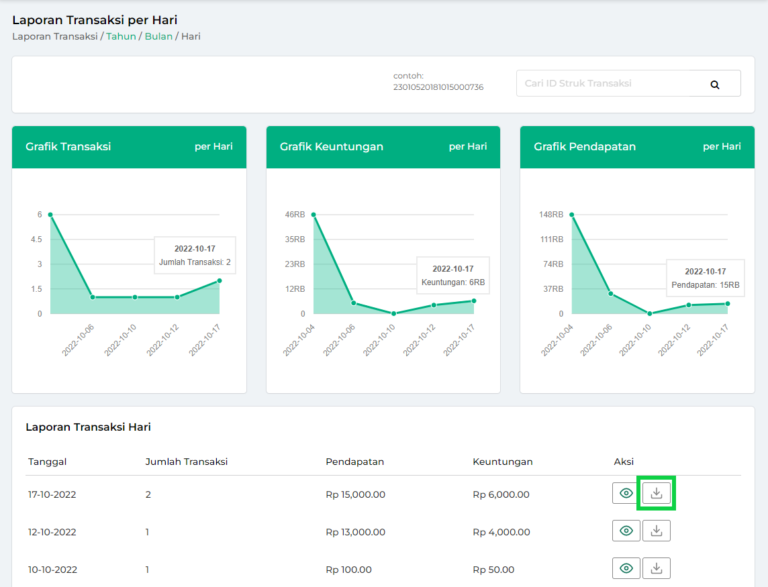Screen dimensions: 768x587
Task: Focus the Cari ID Struk Transaksi field
Action: coord(610,84)
